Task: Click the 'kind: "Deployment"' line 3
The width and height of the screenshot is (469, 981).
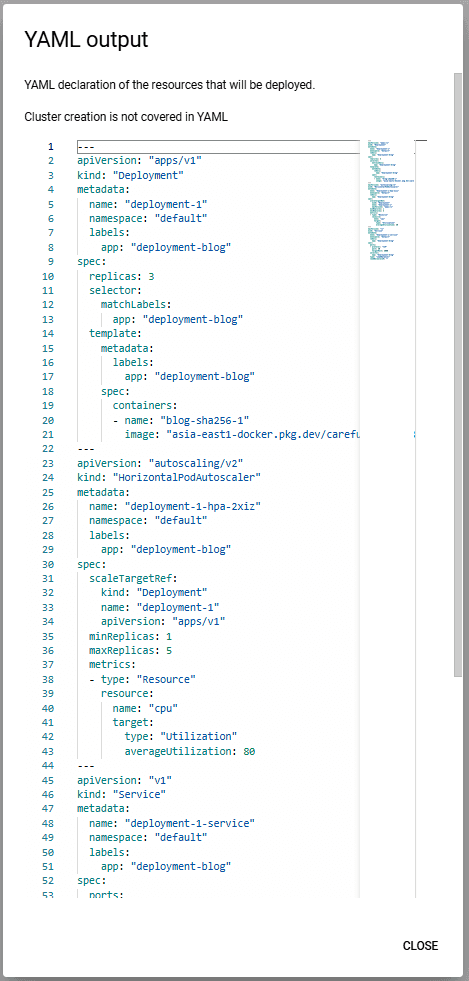Action: pyautogui.click(x=130, y=176)
